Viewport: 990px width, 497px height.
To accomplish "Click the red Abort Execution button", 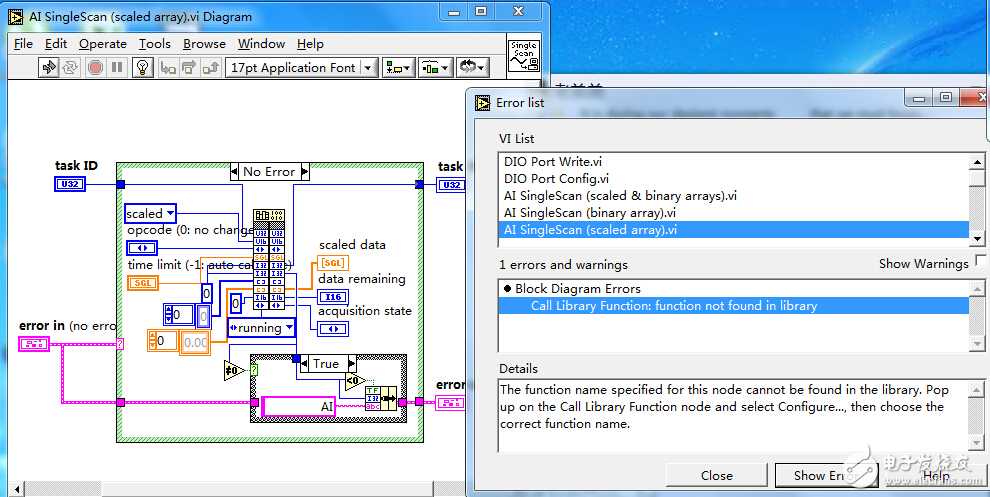I will [x=95, y=67].
